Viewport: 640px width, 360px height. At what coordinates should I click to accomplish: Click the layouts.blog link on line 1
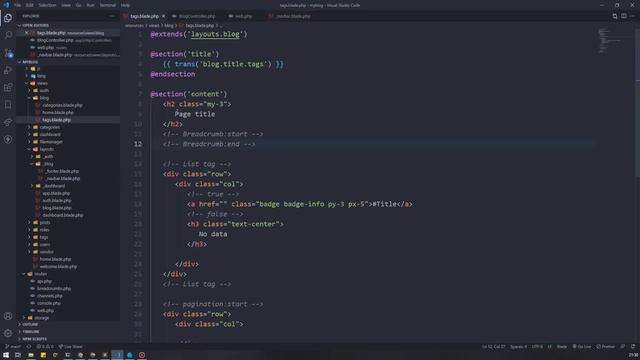pyautogui.click(x=215, y=34)
